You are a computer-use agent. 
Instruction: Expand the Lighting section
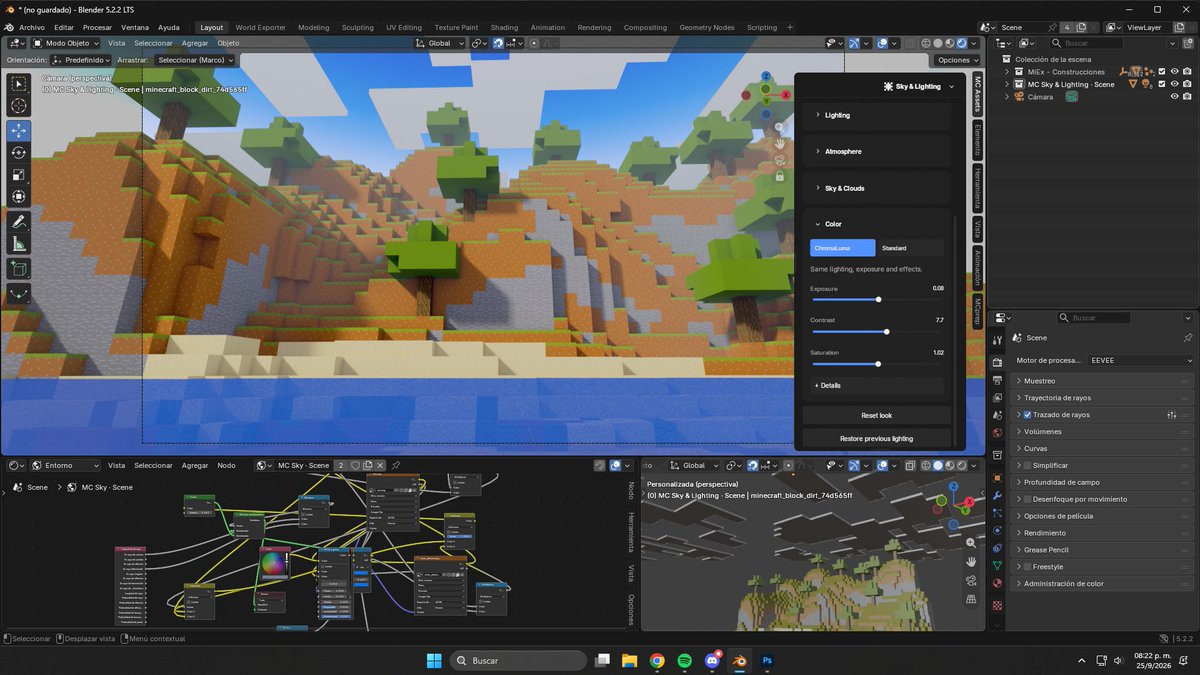[x=876, y=115]
